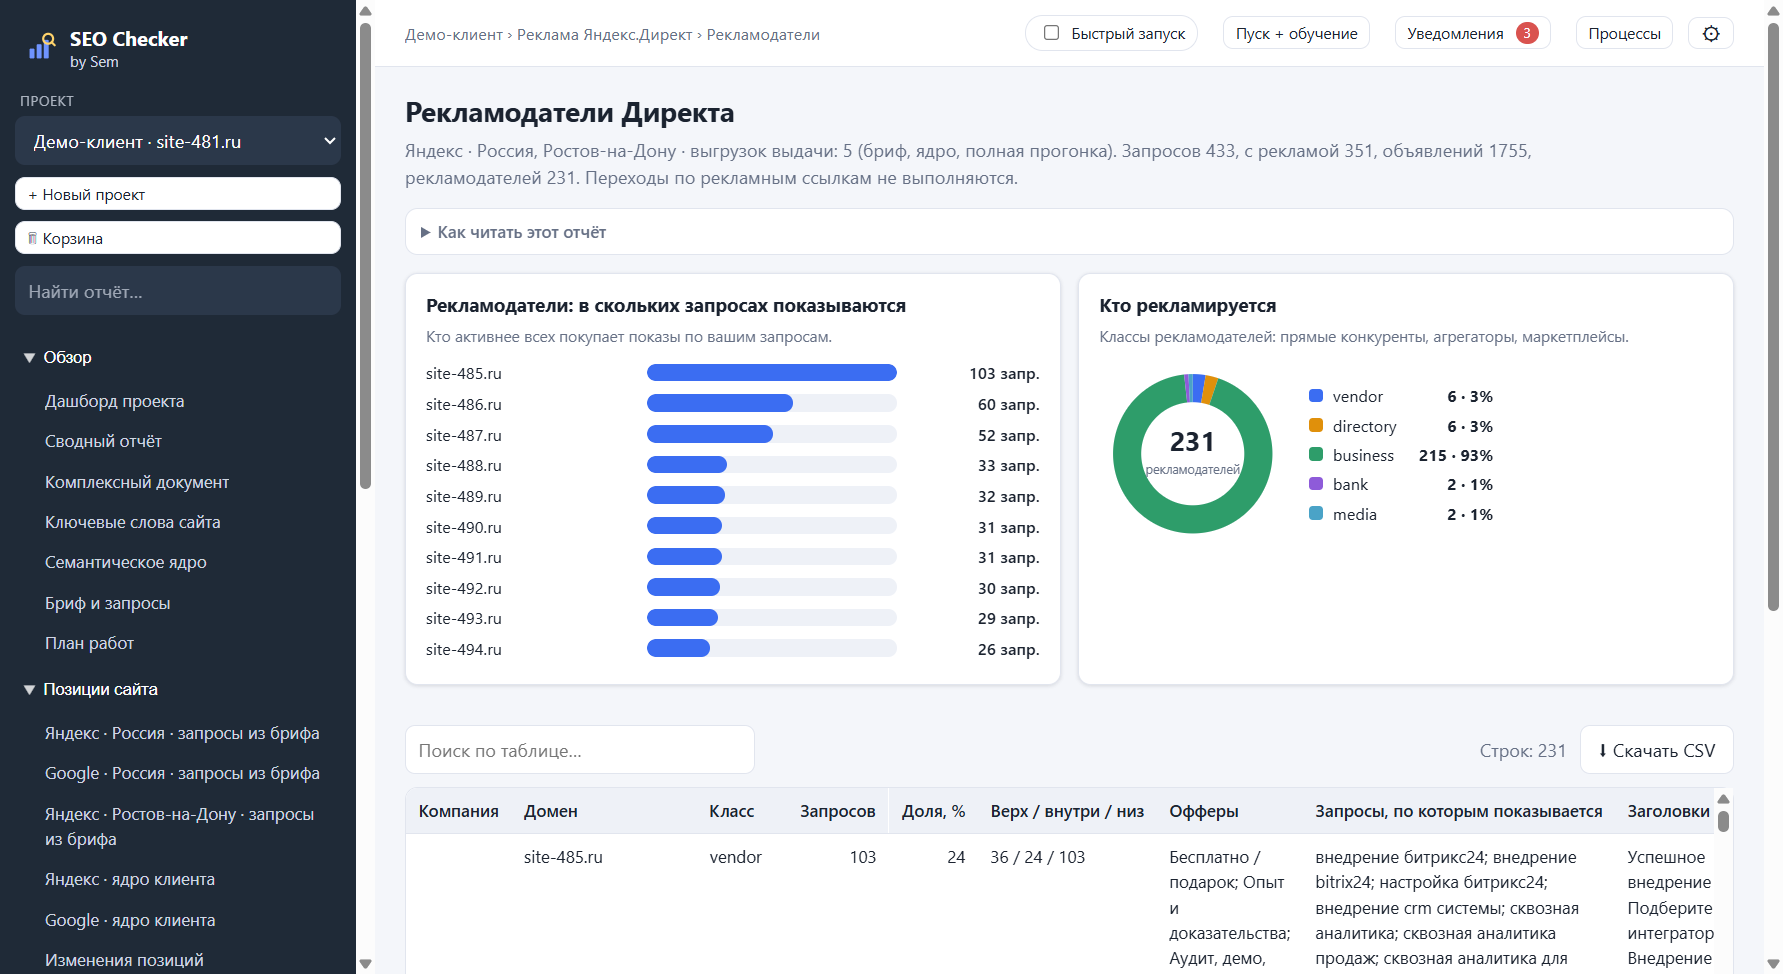This screenshot has height=974, width=1783.
Task: Open Бриф и запросы in sidebar
Action: tap(107, 603)
